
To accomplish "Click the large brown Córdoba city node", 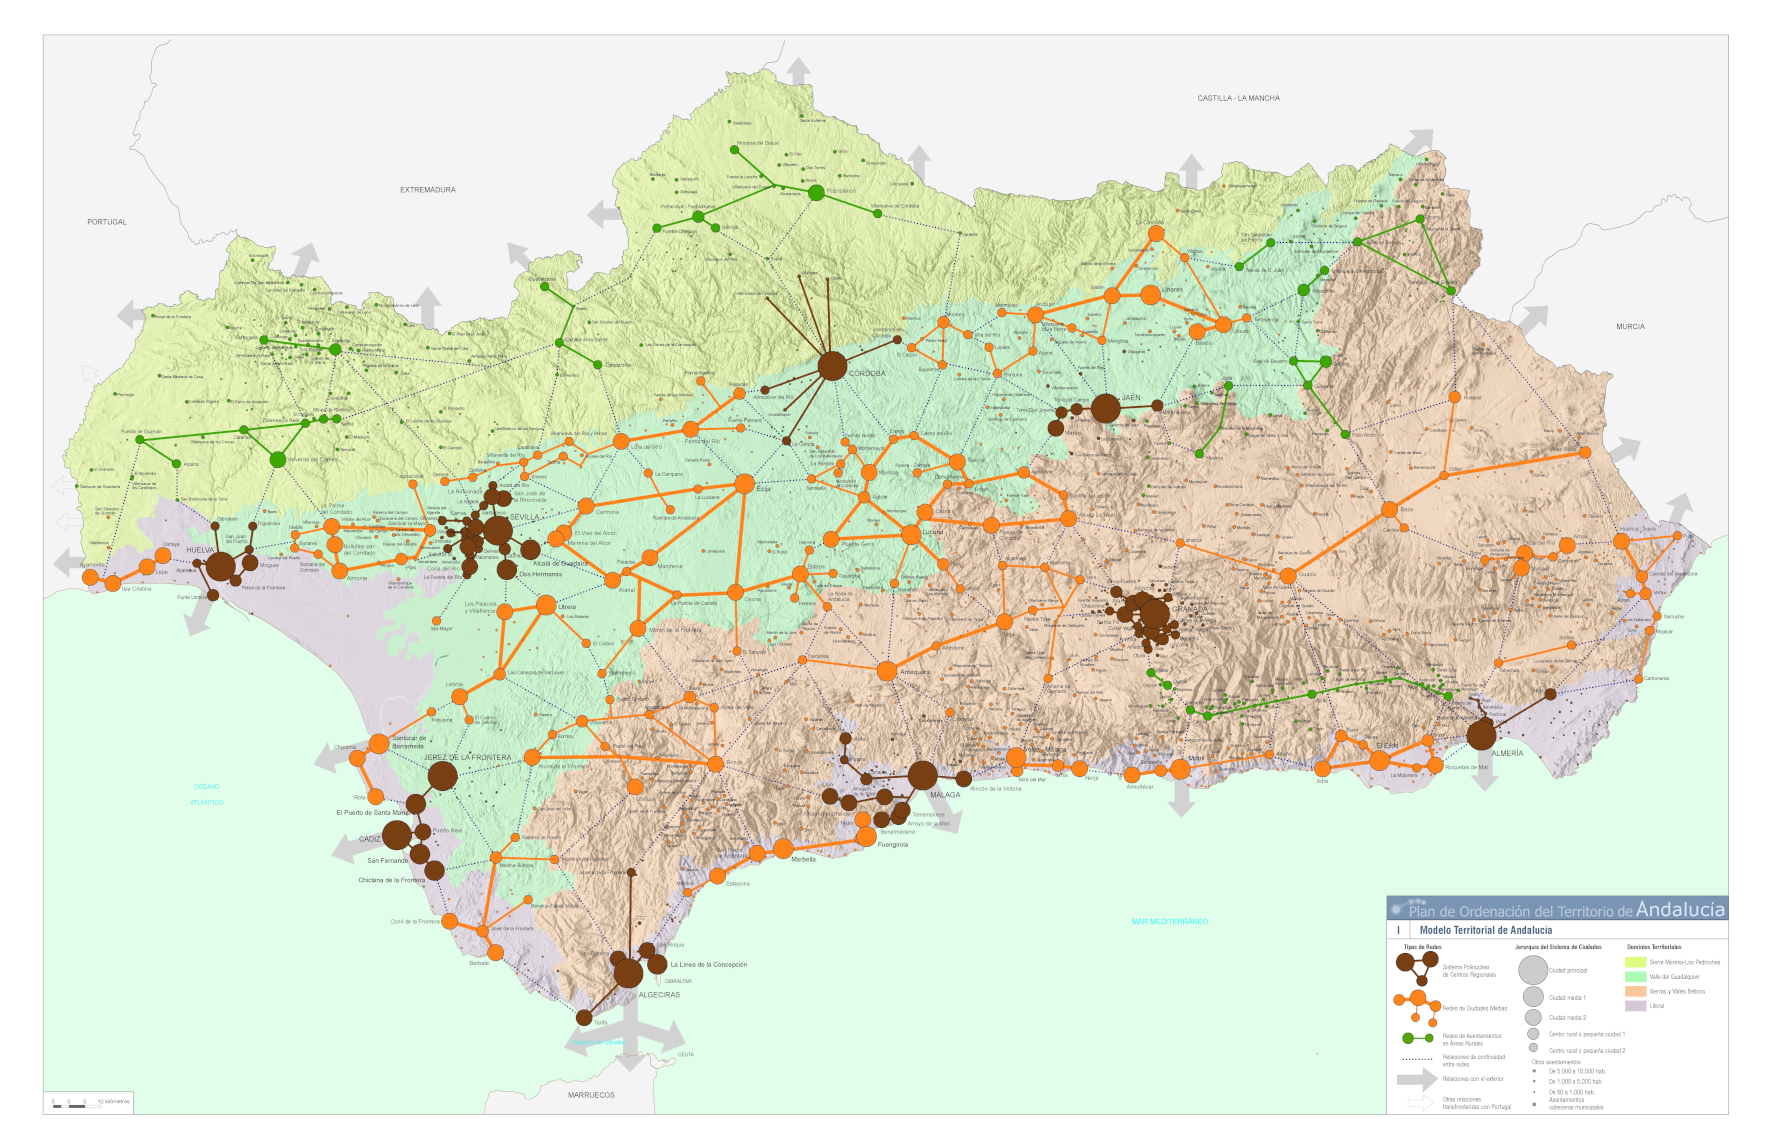I will pos(832,366).
